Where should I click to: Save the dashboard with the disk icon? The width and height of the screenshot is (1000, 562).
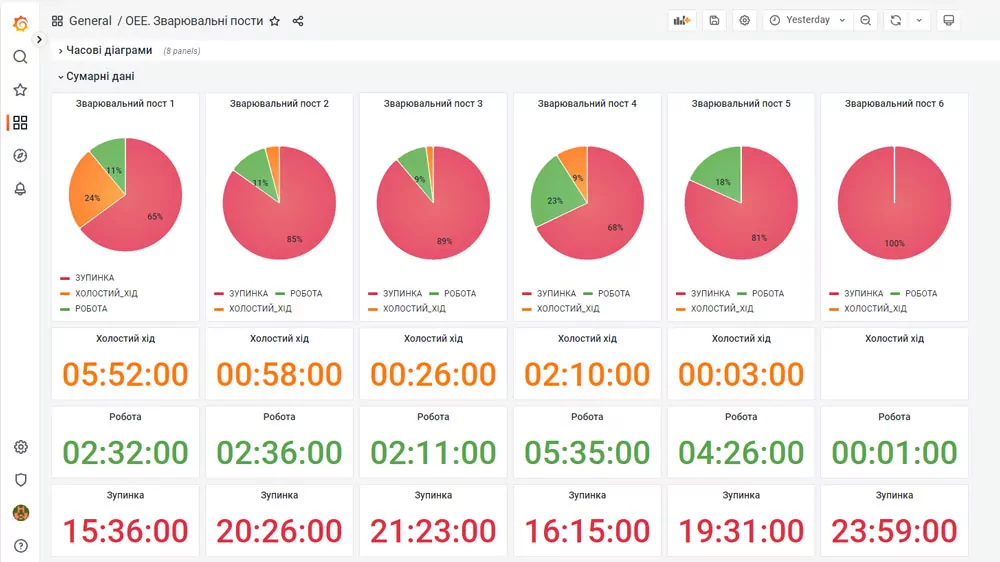[x=714, y=20]
